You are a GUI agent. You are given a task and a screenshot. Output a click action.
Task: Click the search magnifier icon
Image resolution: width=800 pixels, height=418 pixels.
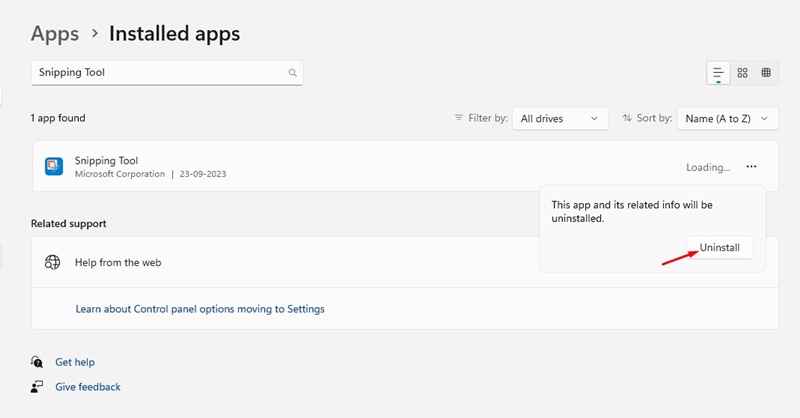pos(292,73)
